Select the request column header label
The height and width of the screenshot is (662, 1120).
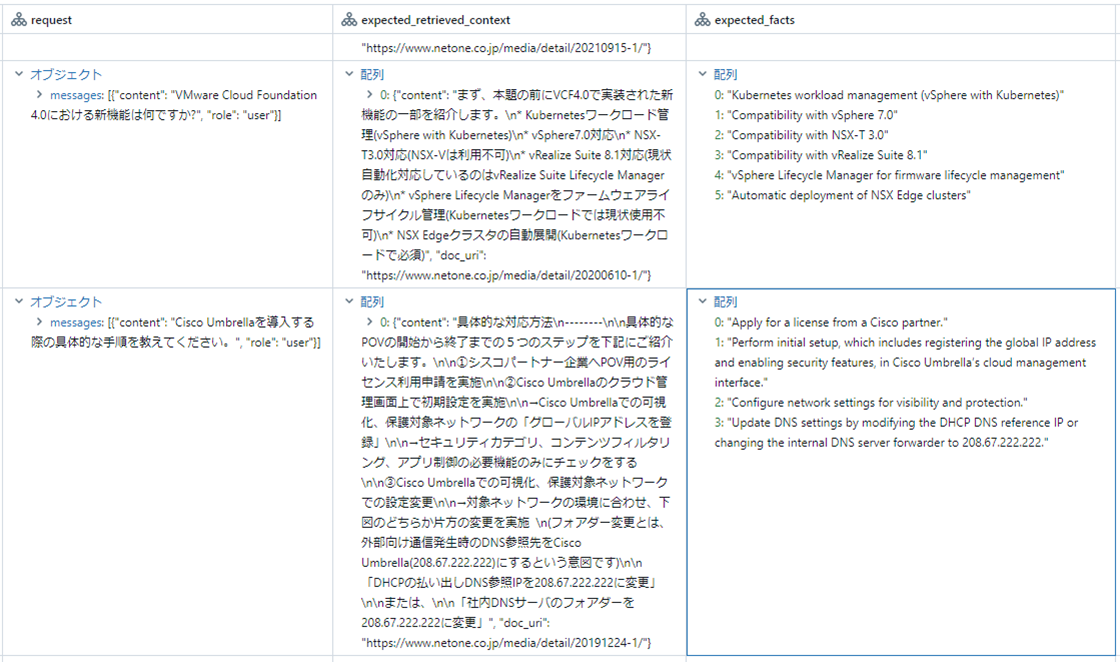click(51, 20)
